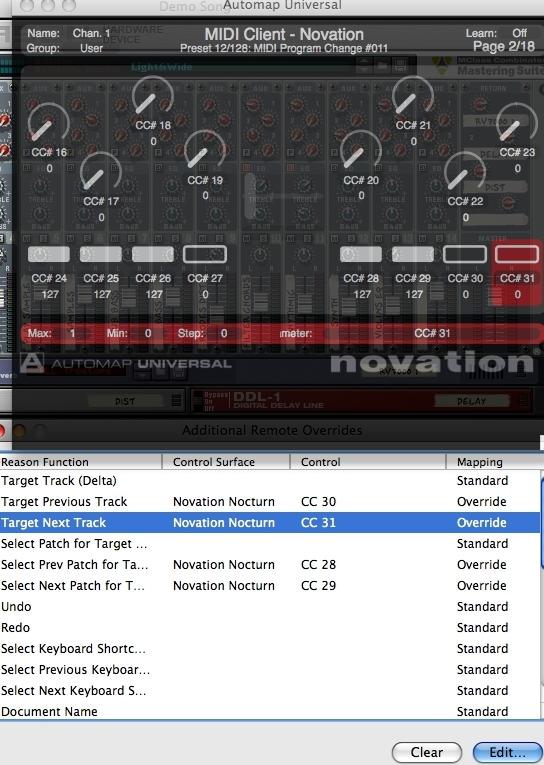
Task: Select the CC# 20 knob
Action: (361, 151)
